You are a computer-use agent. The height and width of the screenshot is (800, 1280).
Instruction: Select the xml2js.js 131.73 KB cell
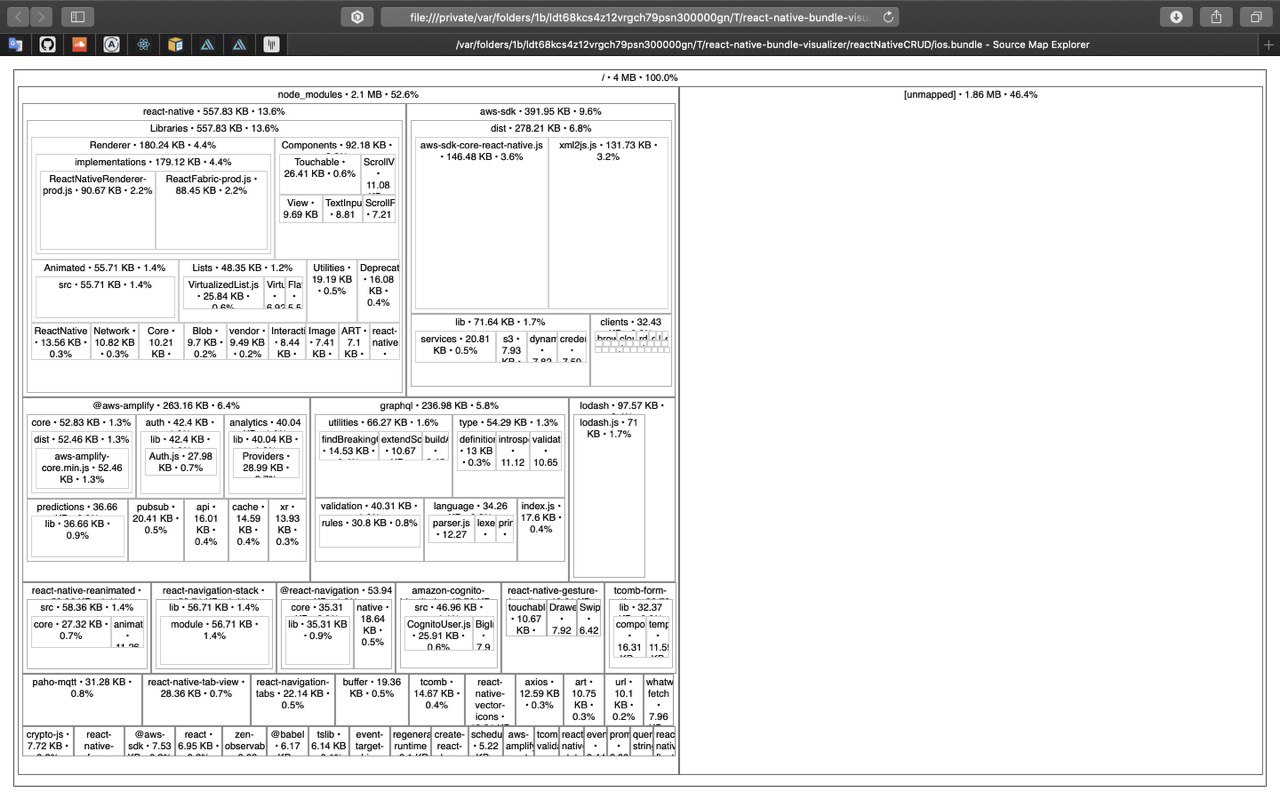tap(608, 223)
